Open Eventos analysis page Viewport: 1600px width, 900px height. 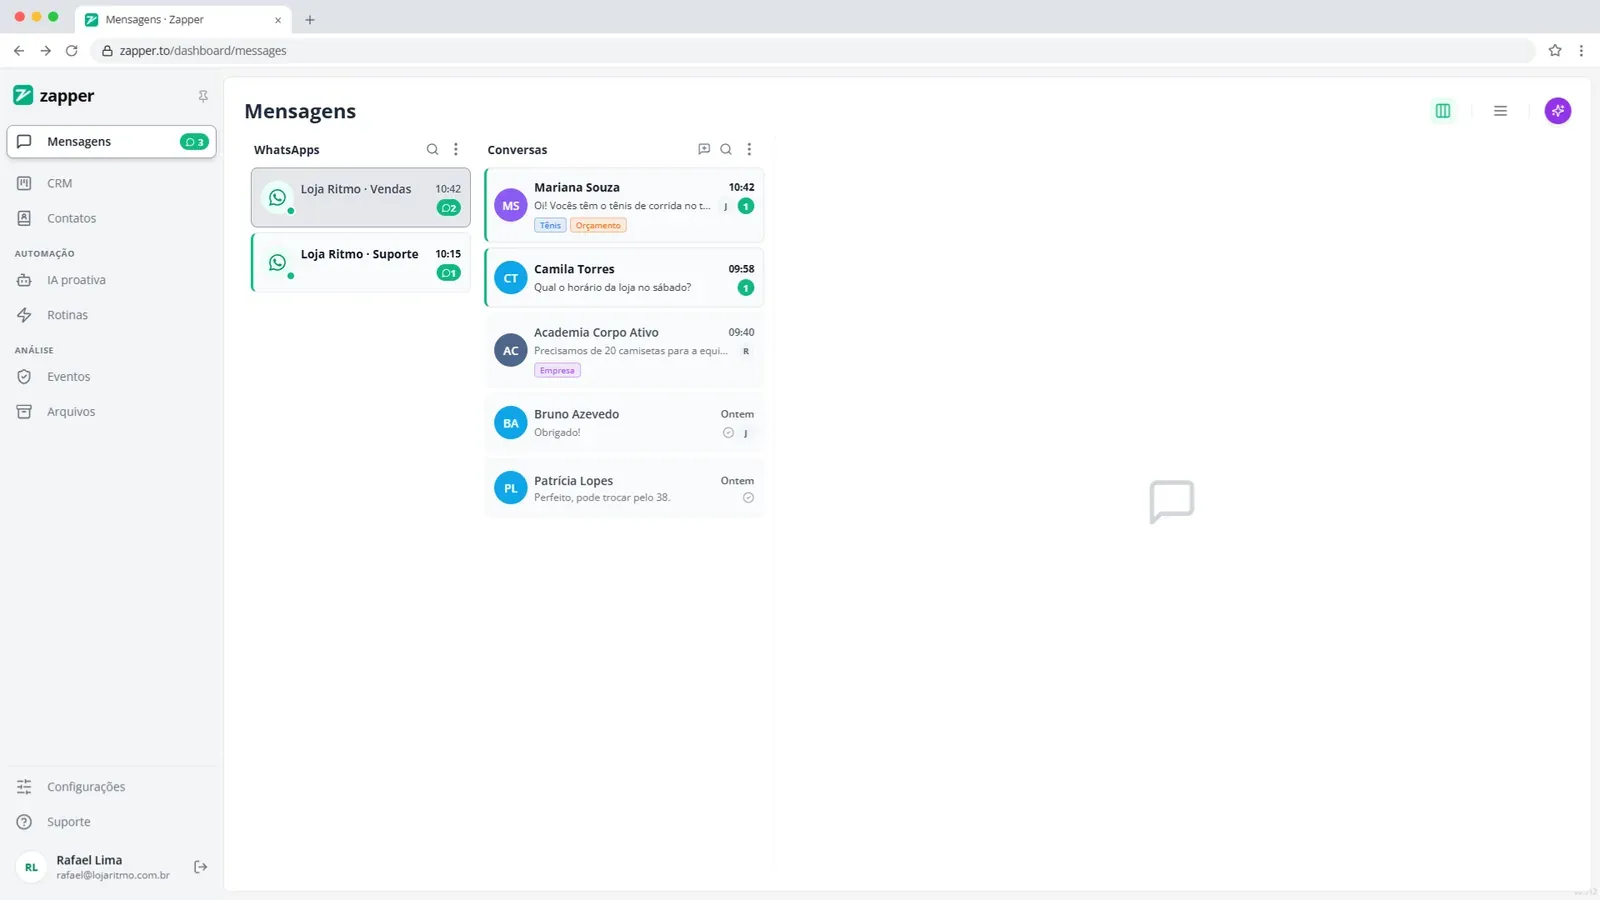[111, 377]
